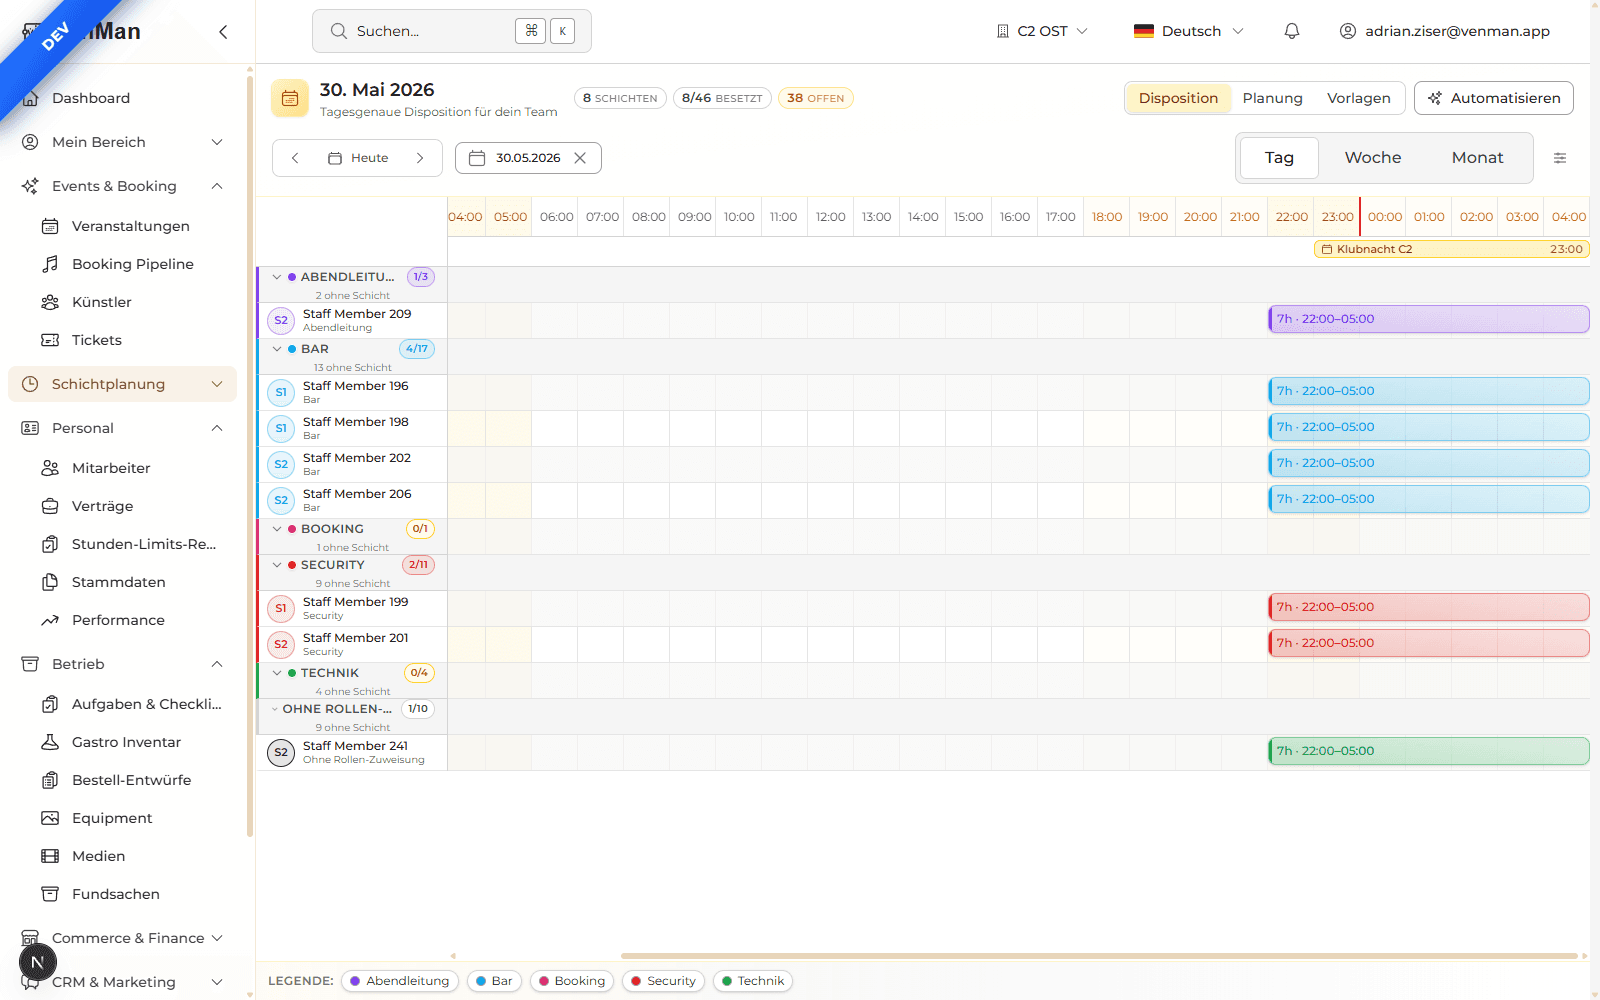1600x1000 pixels.
Task: Open Deutsch language dropdown
Action: pyautogui.click(x=1189, y=31)
